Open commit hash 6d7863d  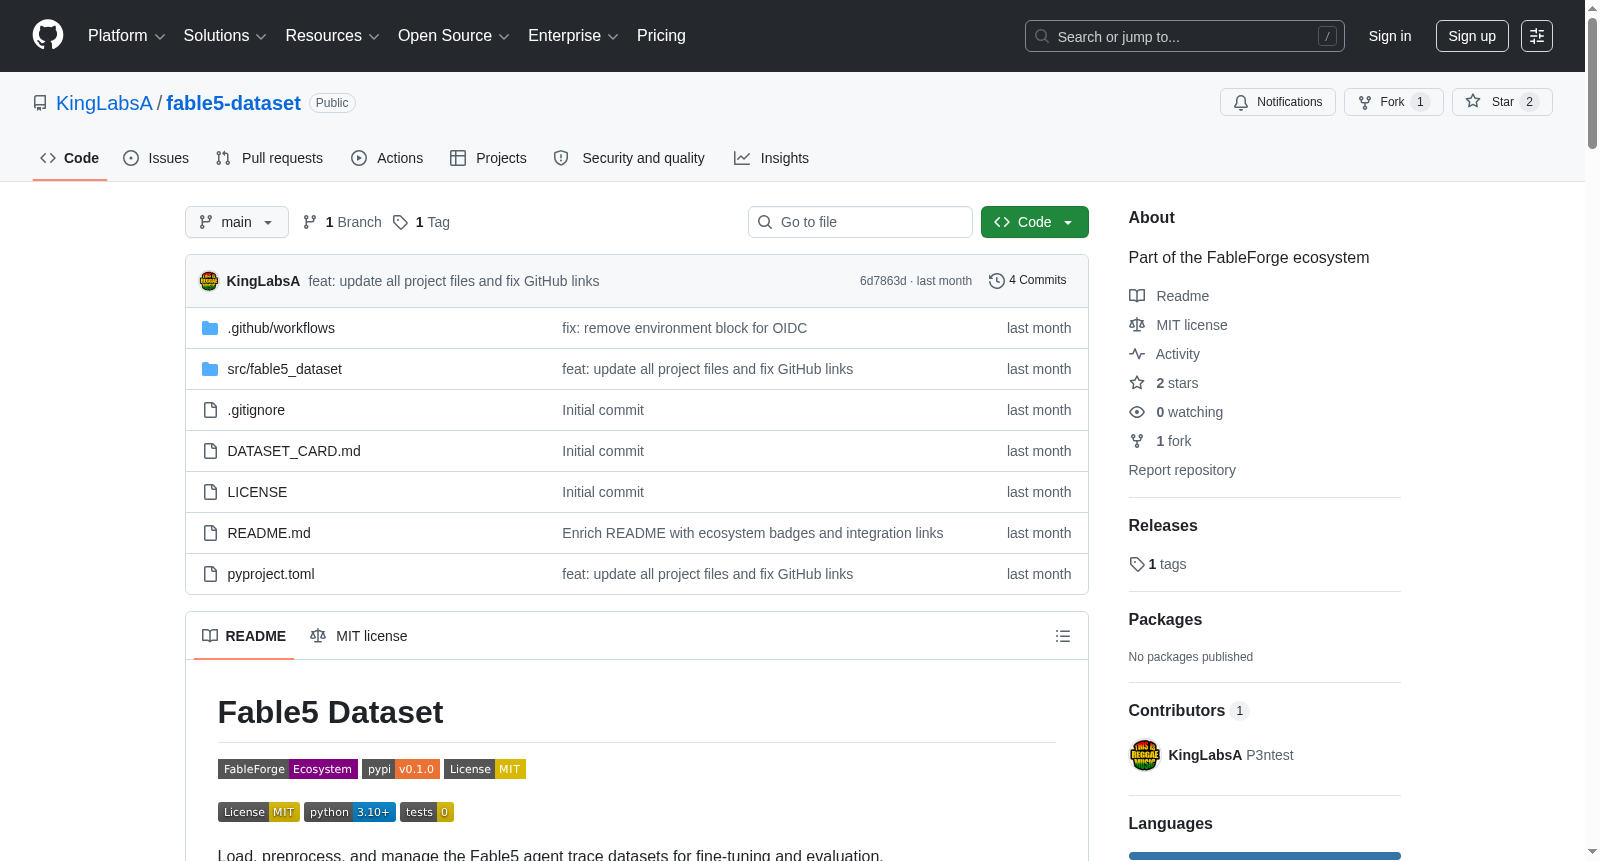(x=883, y=281)
